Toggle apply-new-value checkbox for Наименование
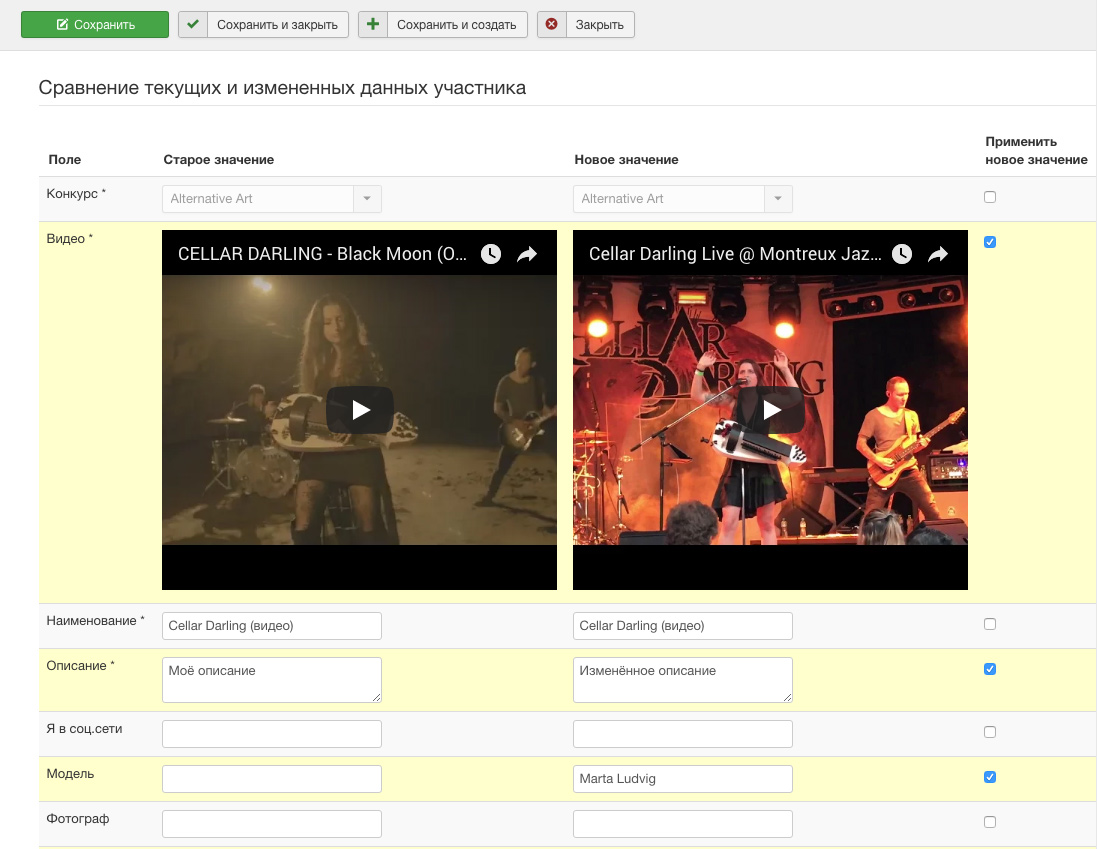The height and width of the screenshot is (849, 1097). tap(990, 624)
